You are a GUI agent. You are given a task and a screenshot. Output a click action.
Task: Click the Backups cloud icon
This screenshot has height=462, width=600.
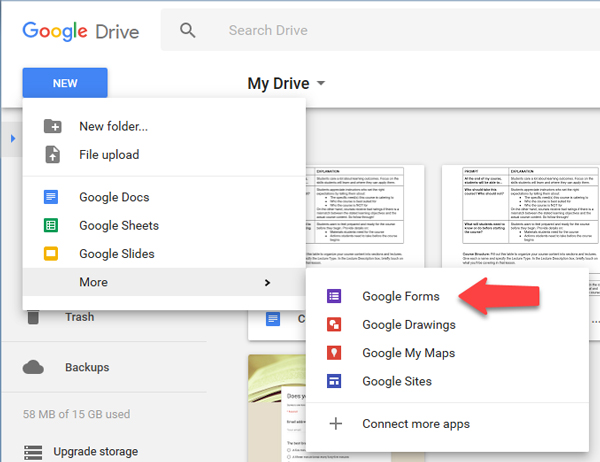click(33, 367)
